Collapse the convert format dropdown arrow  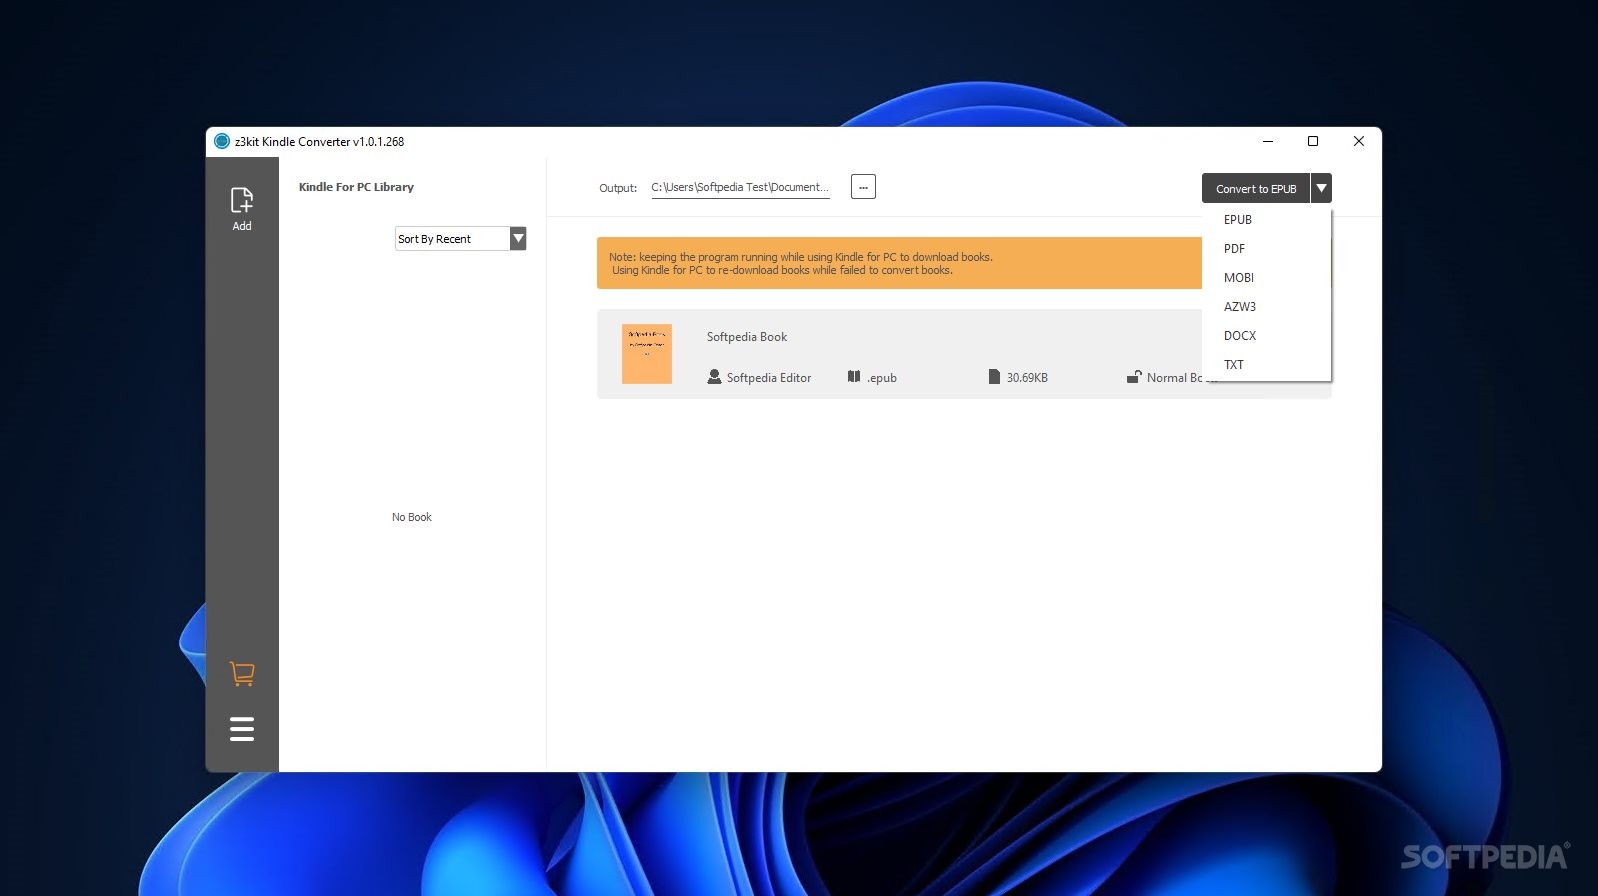coord(1321,188)
